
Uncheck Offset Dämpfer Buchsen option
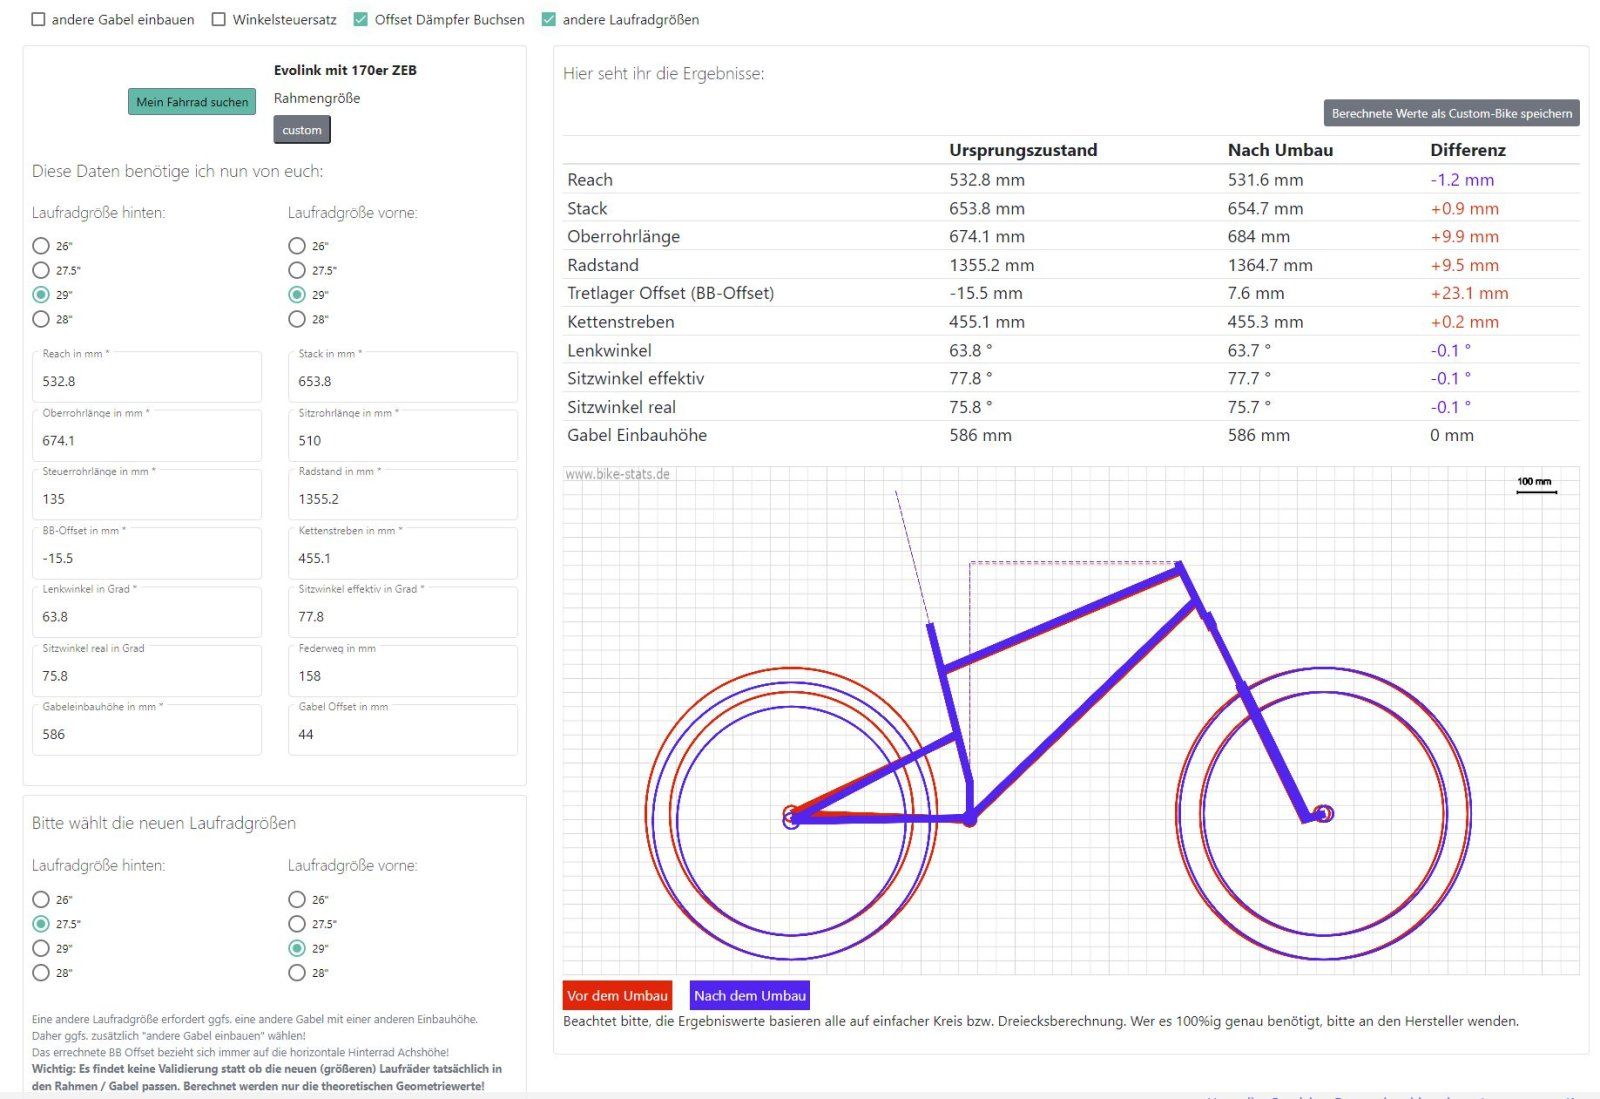[x=361, y=20]
